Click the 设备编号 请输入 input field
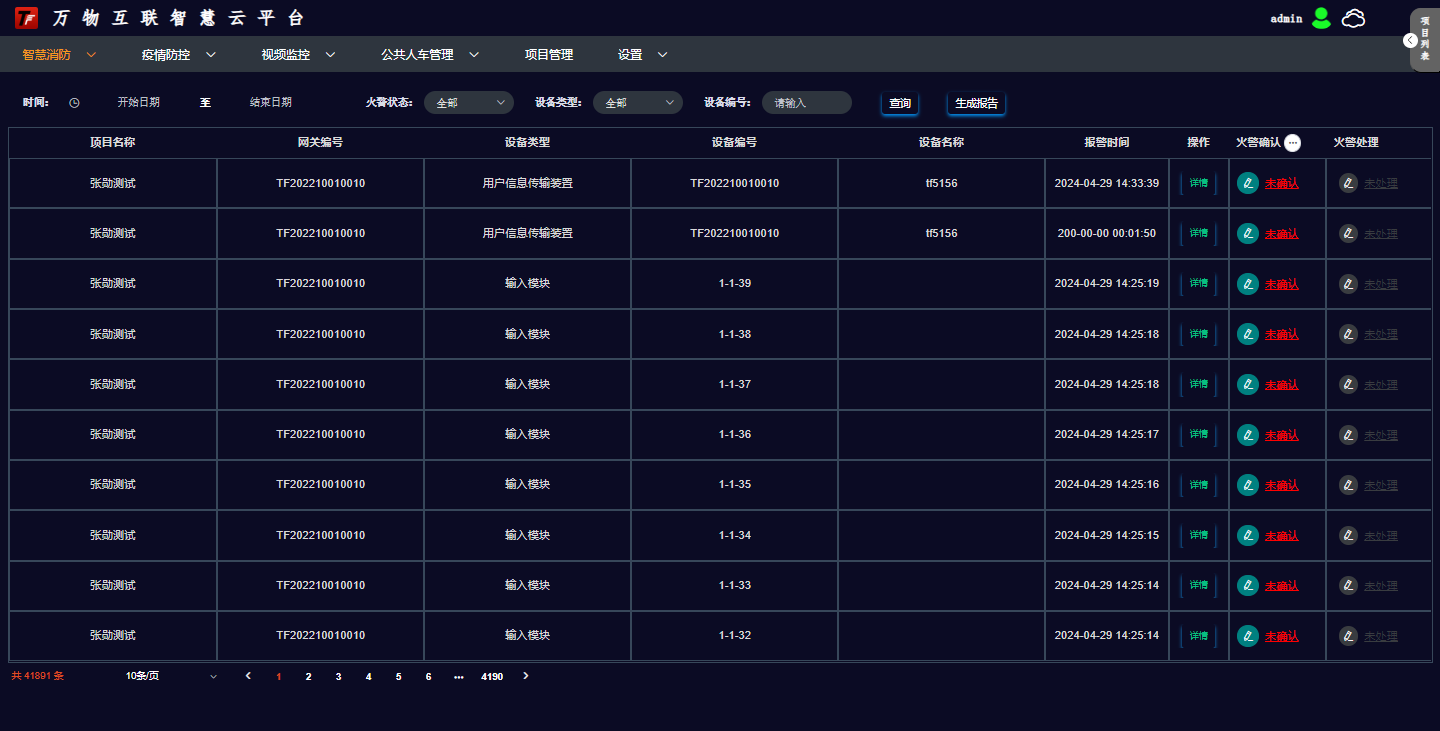This screenshot has height=731, width=1440. coord(807,102)
